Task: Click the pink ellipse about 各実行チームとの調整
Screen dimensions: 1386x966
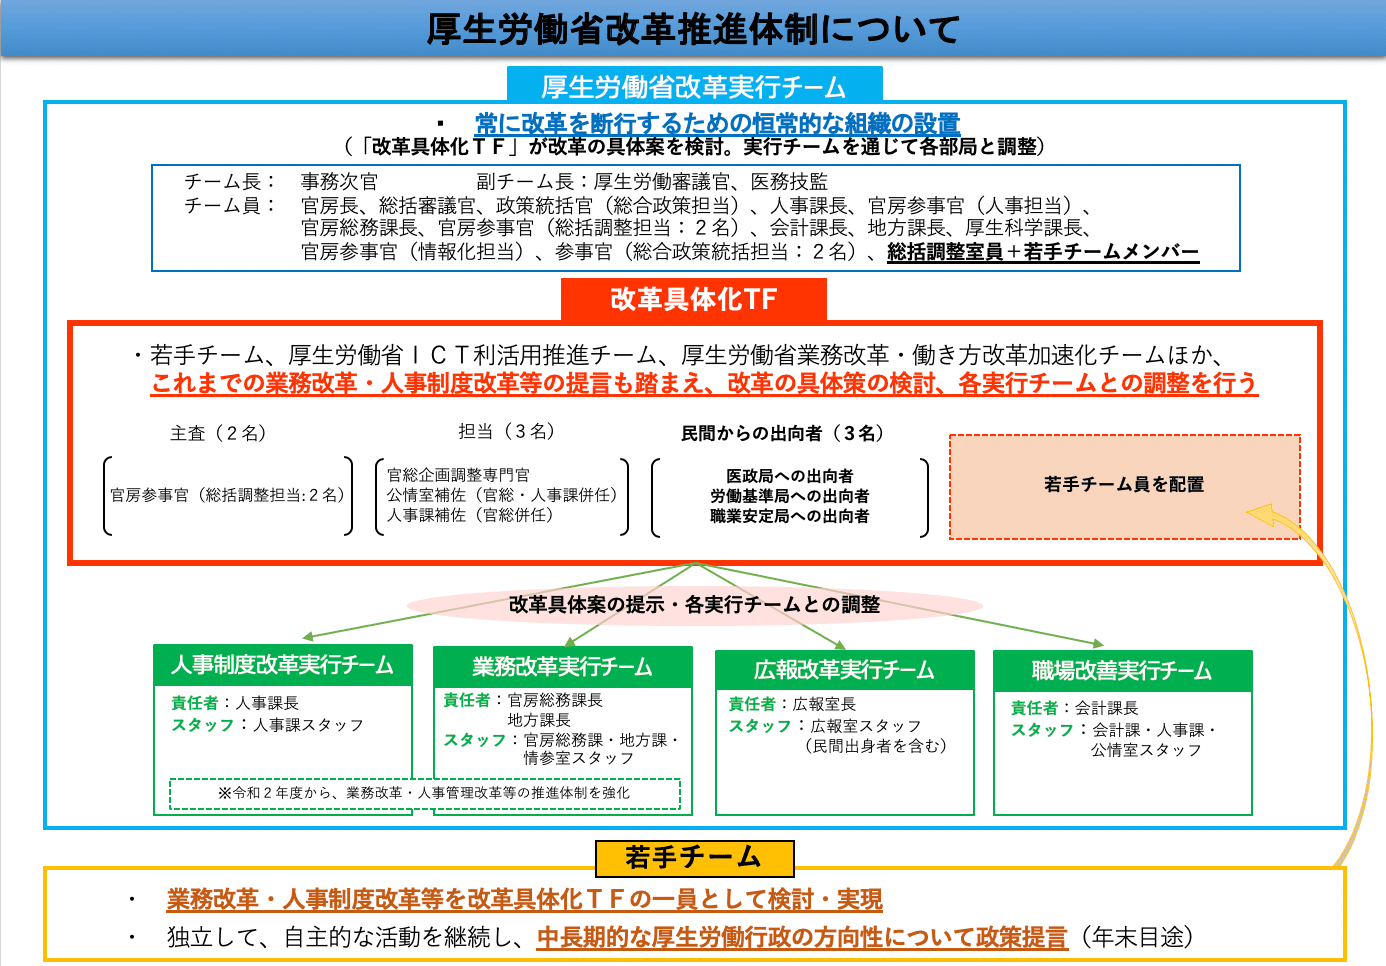Action: pos(694,604)
